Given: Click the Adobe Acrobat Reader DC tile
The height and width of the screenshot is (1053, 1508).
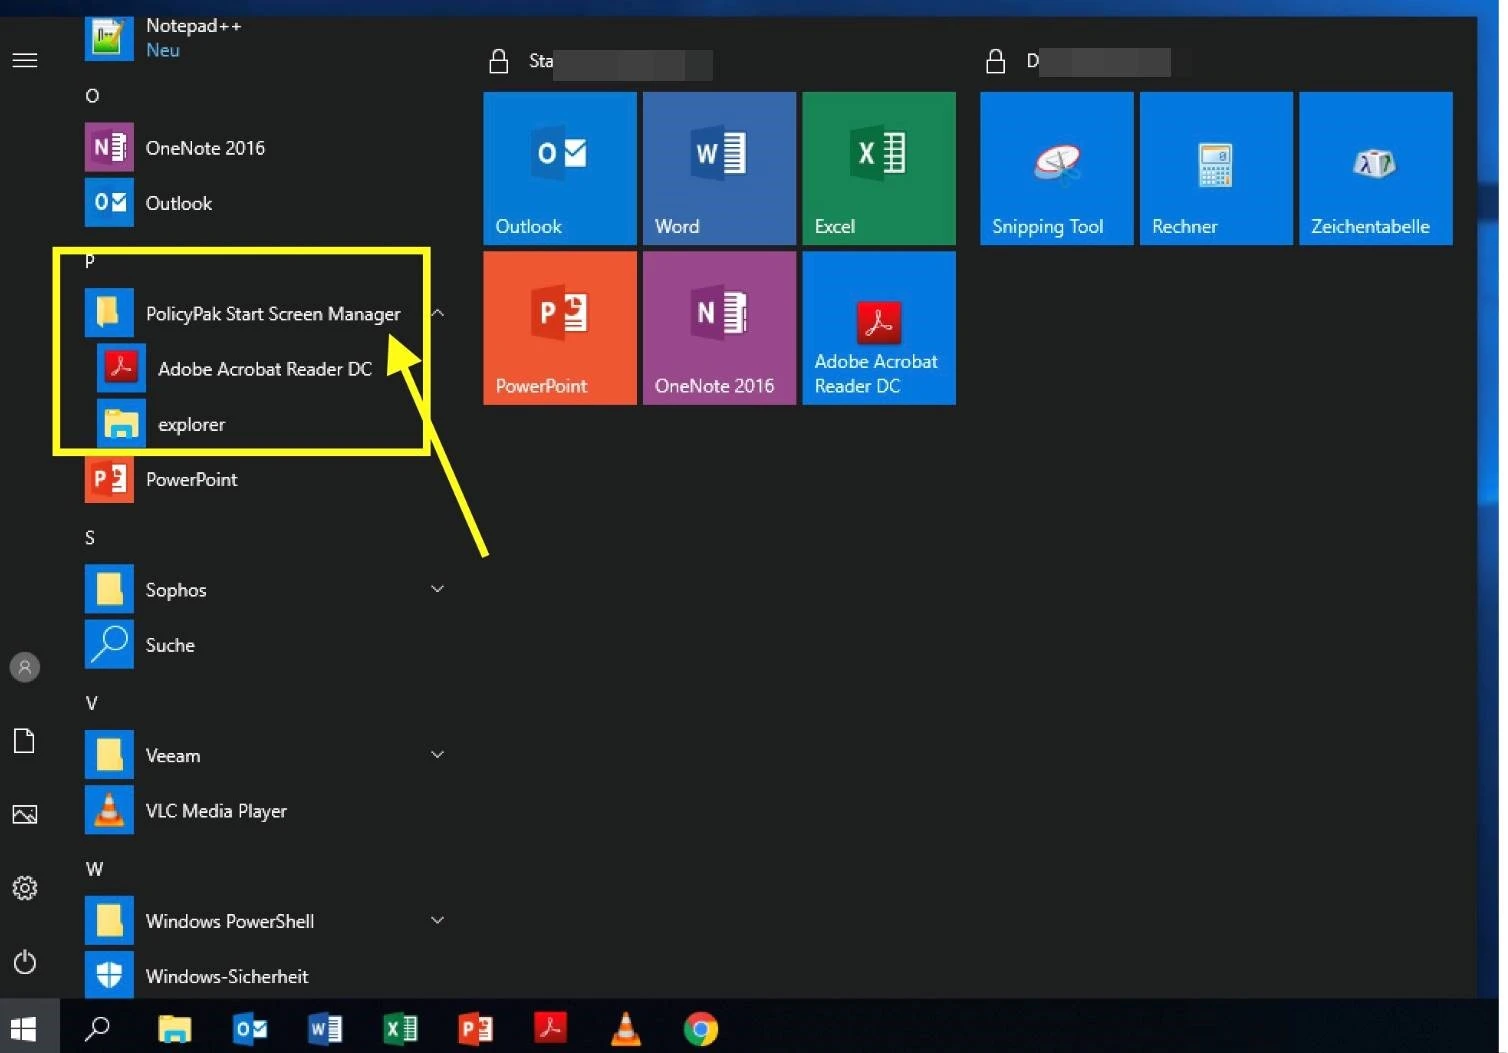Looking at the screenshot, I should point(878,328).
